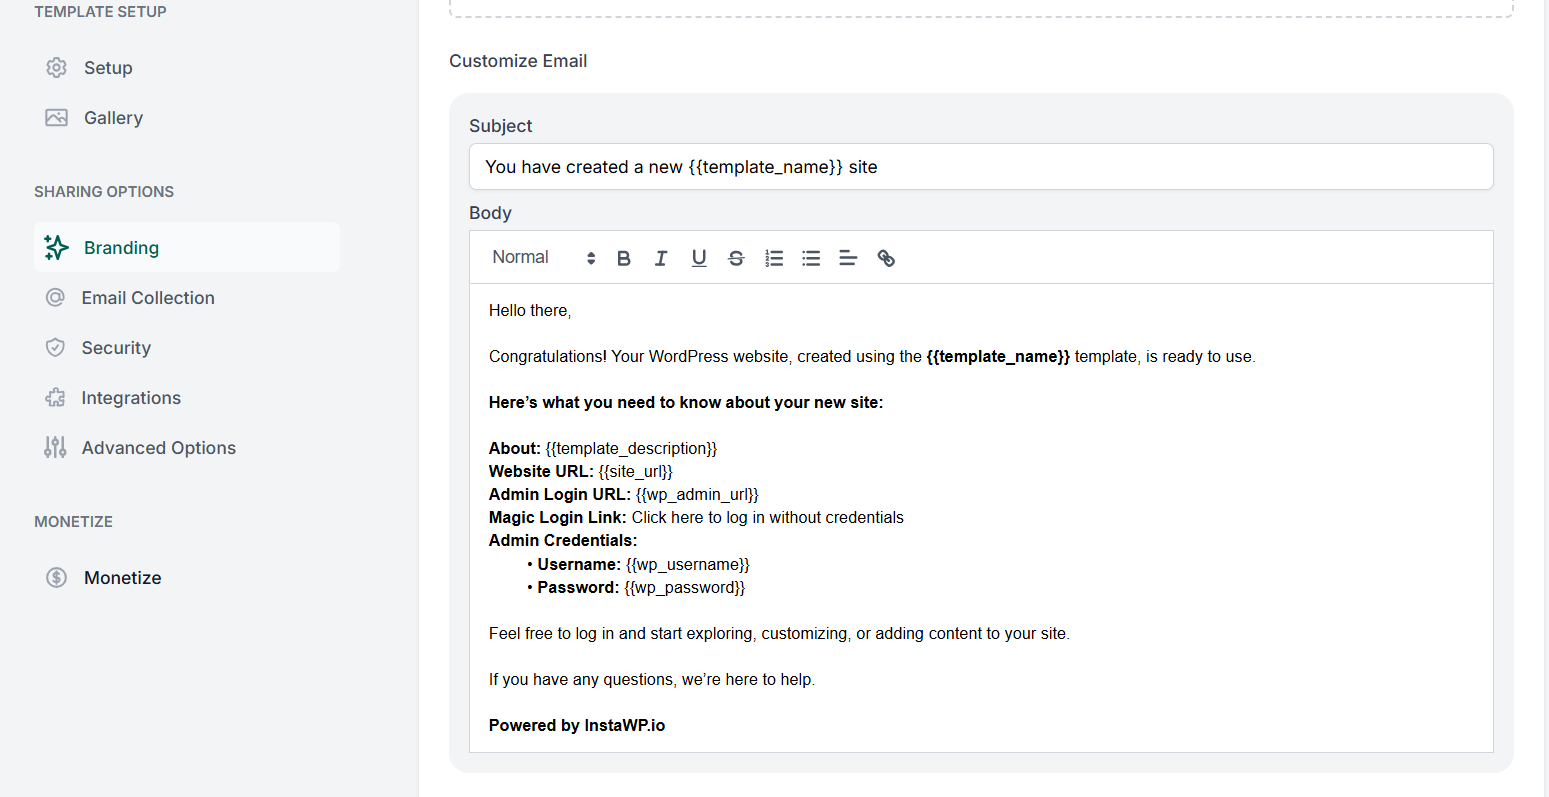The width and height of the screenshot is (1549, 797).
Task: Apply strikethrough formatting to text
Action: click(x=736, y=258)
